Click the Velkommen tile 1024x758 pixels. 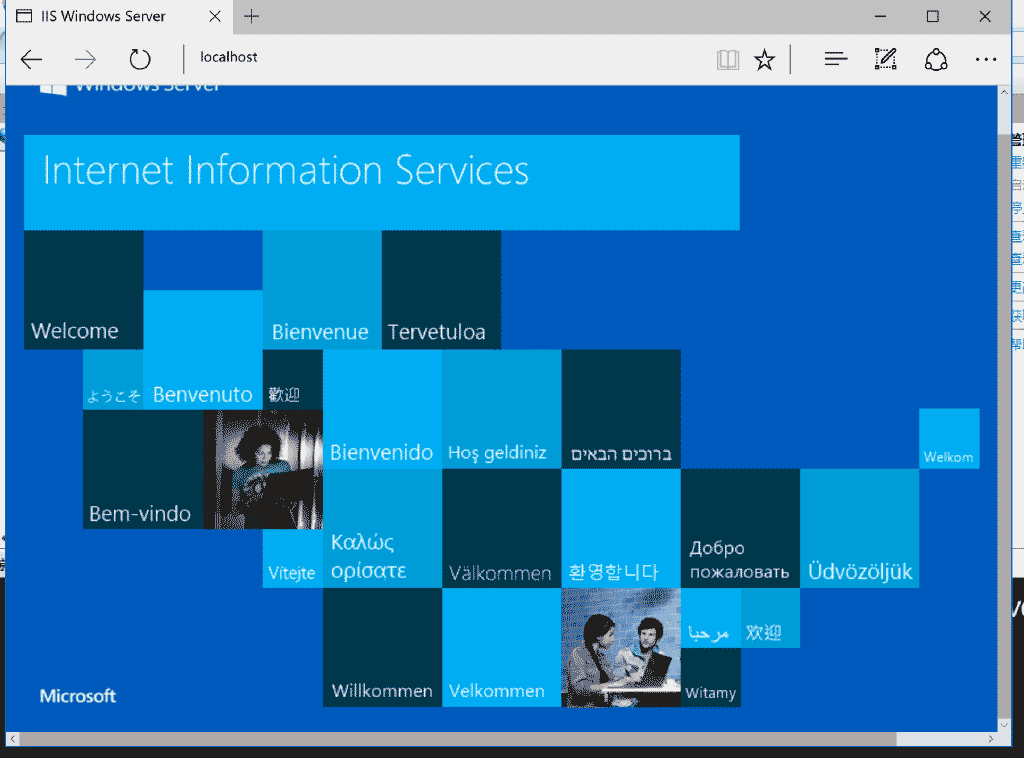502,647
